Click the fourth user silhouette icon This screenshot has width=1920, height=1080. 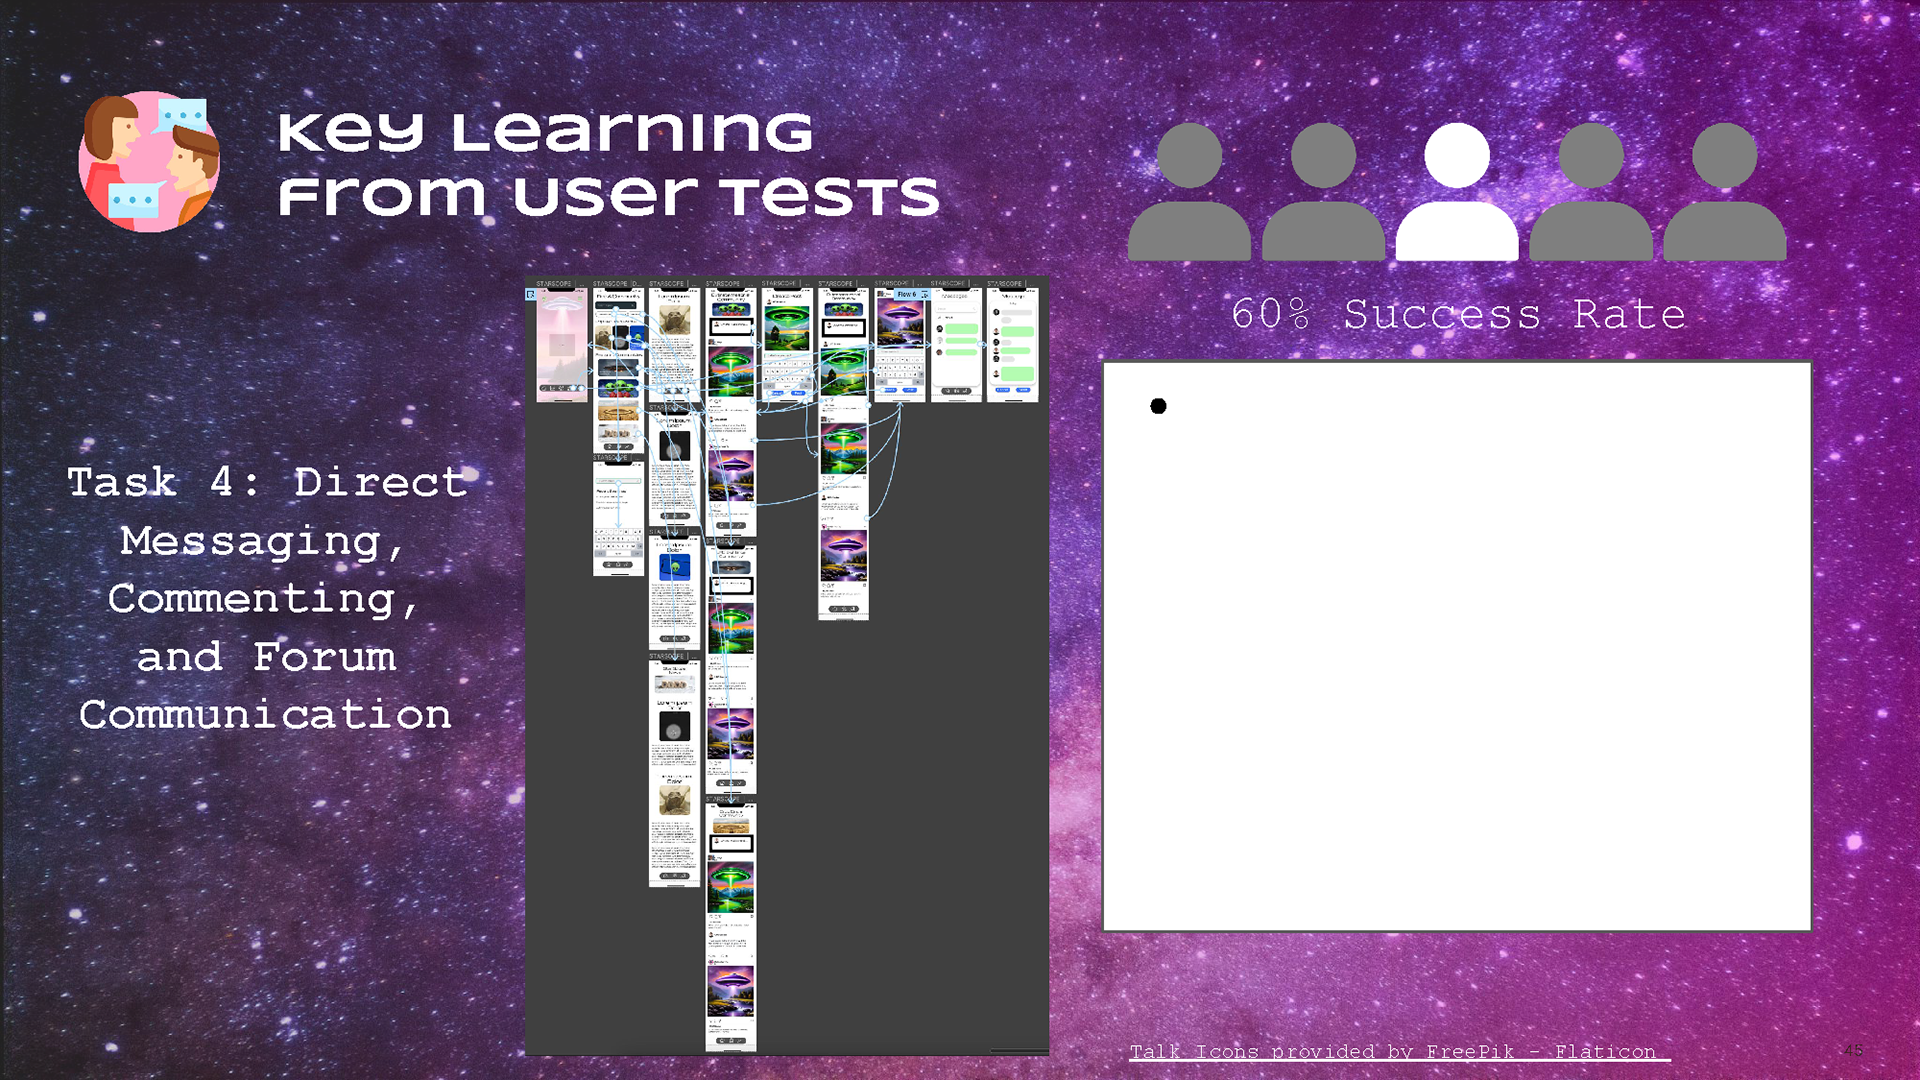pyautogui.click(x=1591, y=192)
